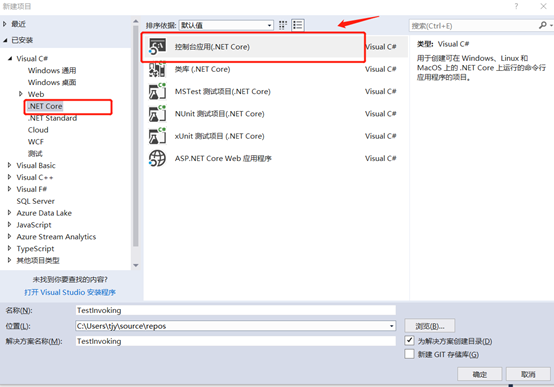The image size is (554, 387).
Task: Toggle create directory for solution checkbox
Action: [x=409, y=340]
